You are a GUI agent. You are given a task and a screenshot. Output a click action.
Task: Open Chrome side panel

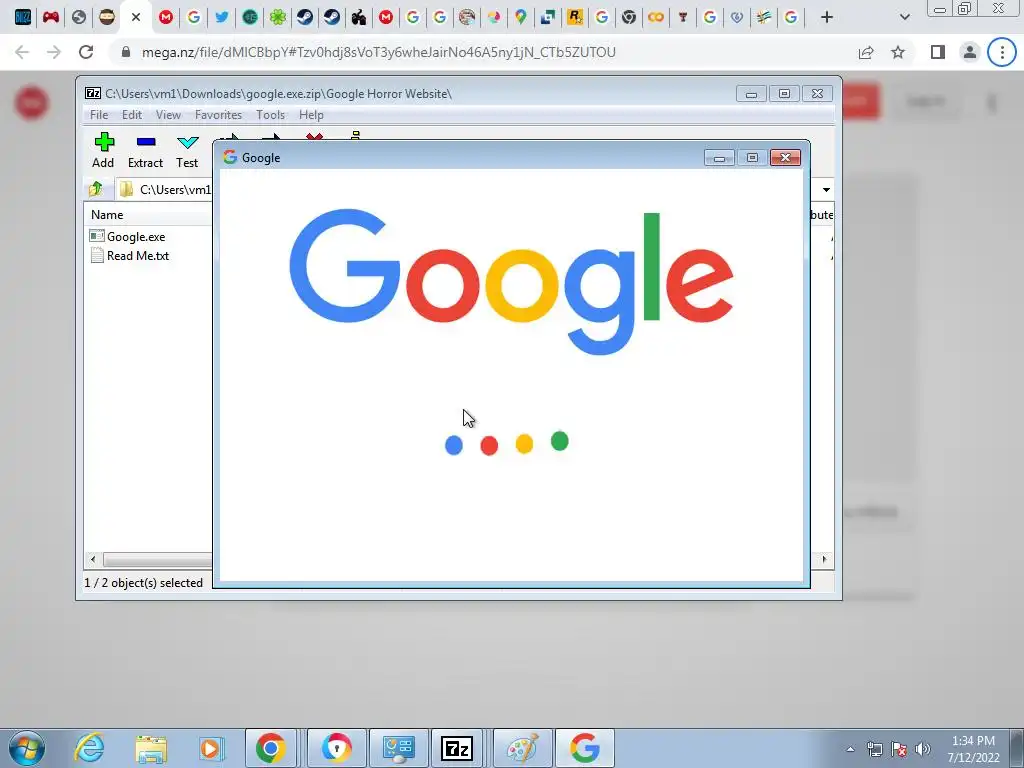coord(938,52)
